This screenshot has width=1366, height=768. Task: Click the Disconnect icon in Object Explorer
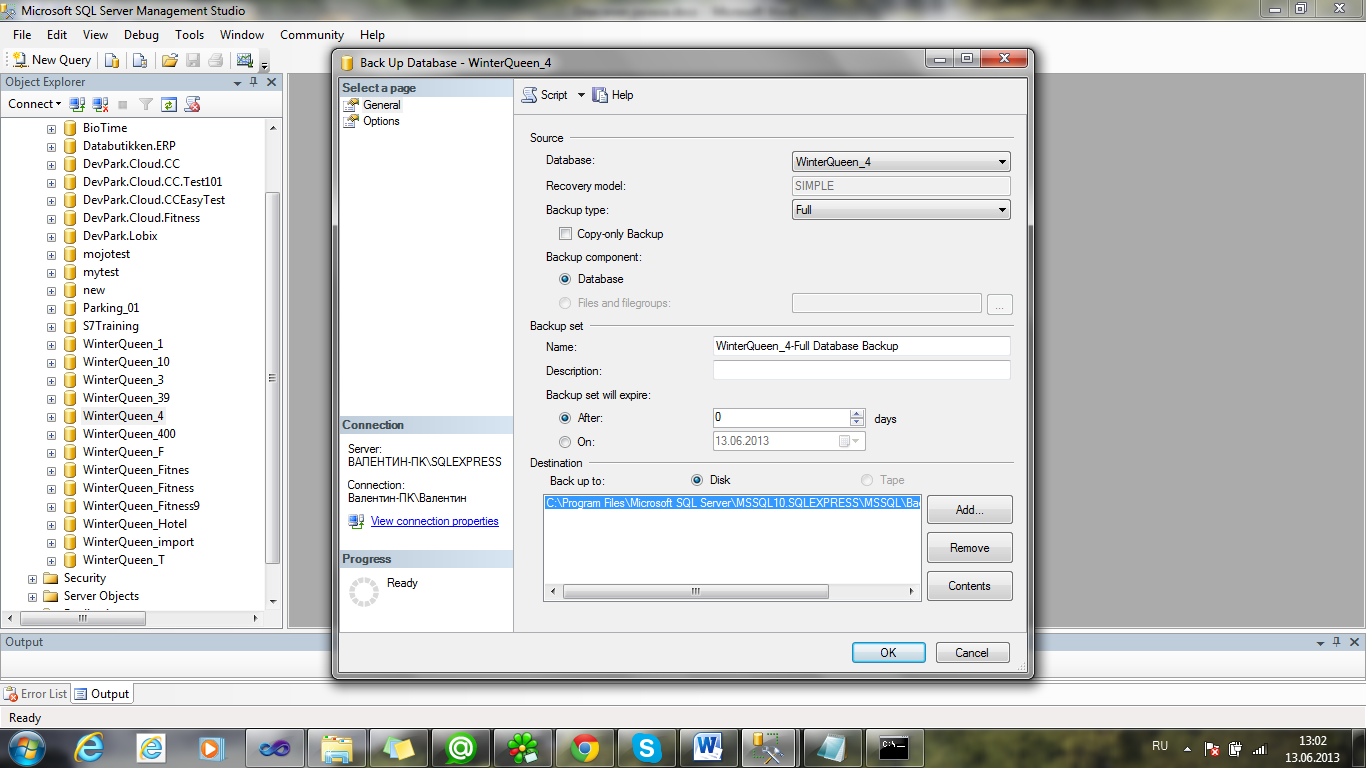[x=100, y=104]
